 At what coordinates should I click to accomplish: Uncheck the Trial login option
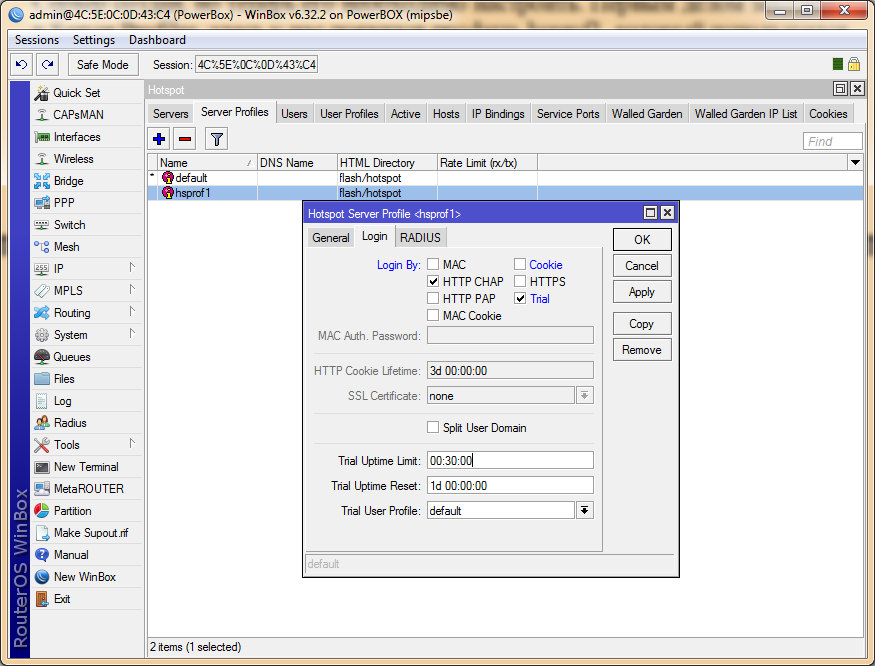point(520,299)
